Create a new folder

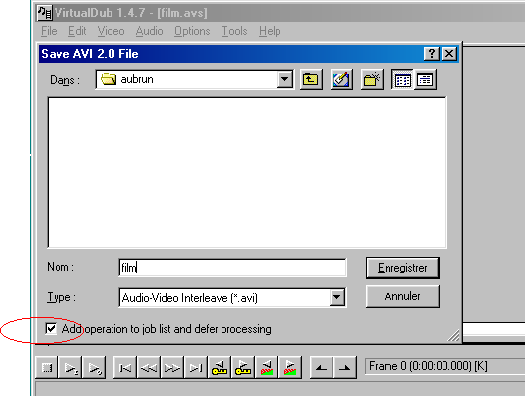coord(372,80)
